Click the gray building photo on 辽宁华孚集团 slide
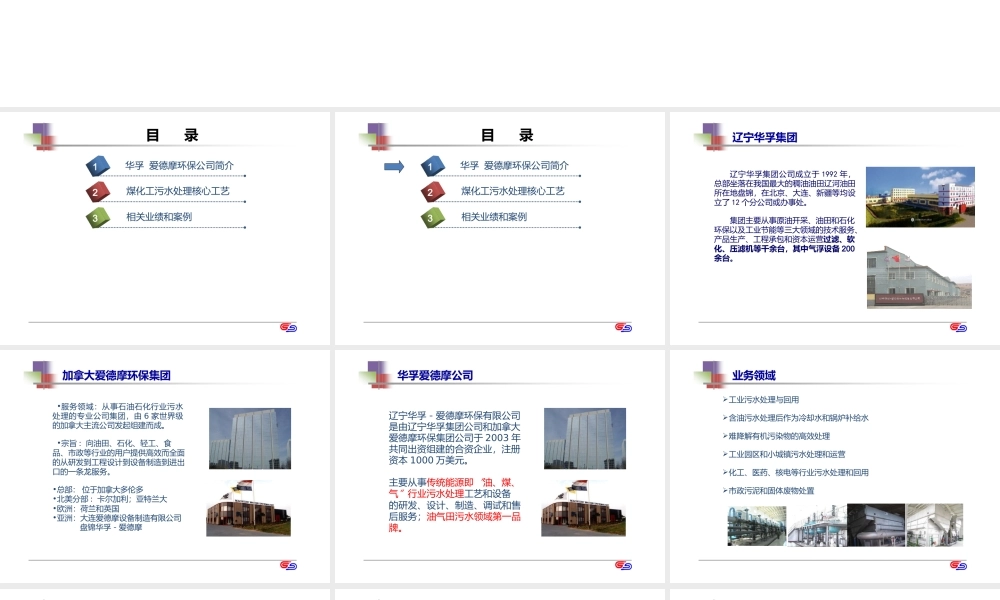The image size is (1000, 600). (x=919, y=277)
